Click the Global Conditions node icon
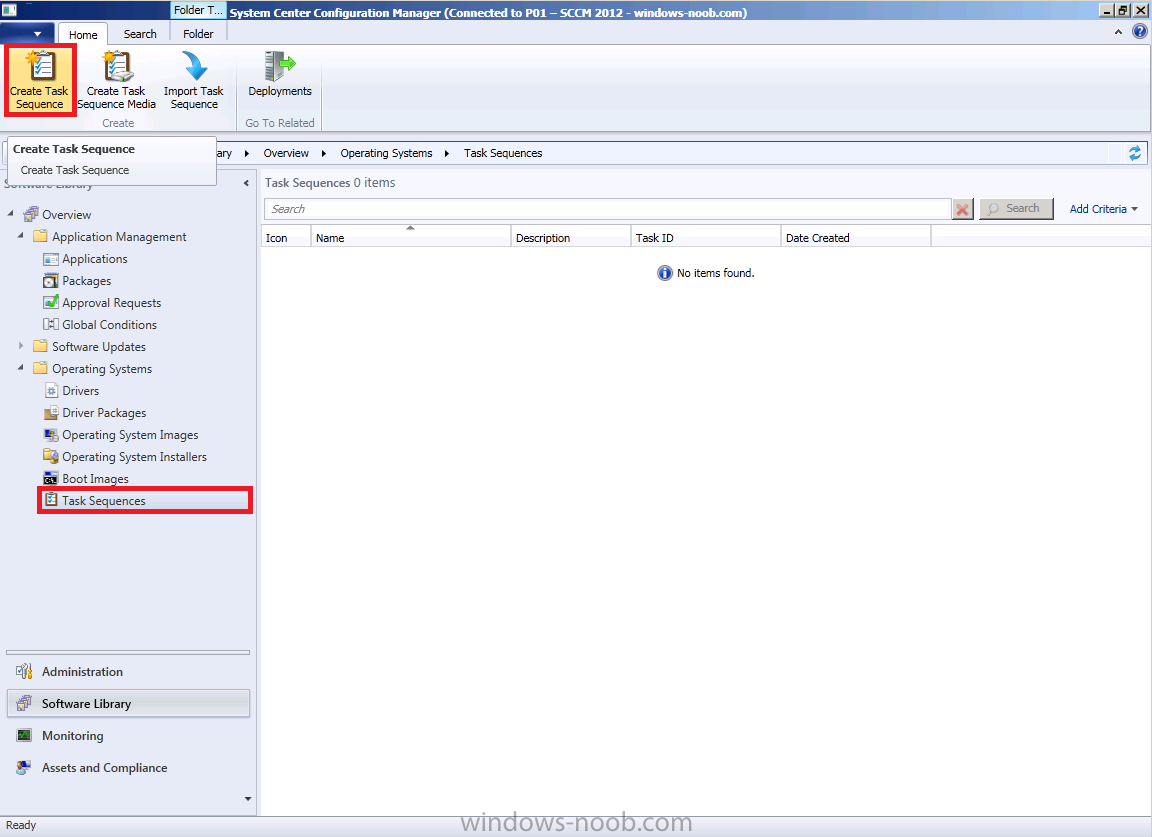Screen dimensions: 1152x837 coord(51,324)
